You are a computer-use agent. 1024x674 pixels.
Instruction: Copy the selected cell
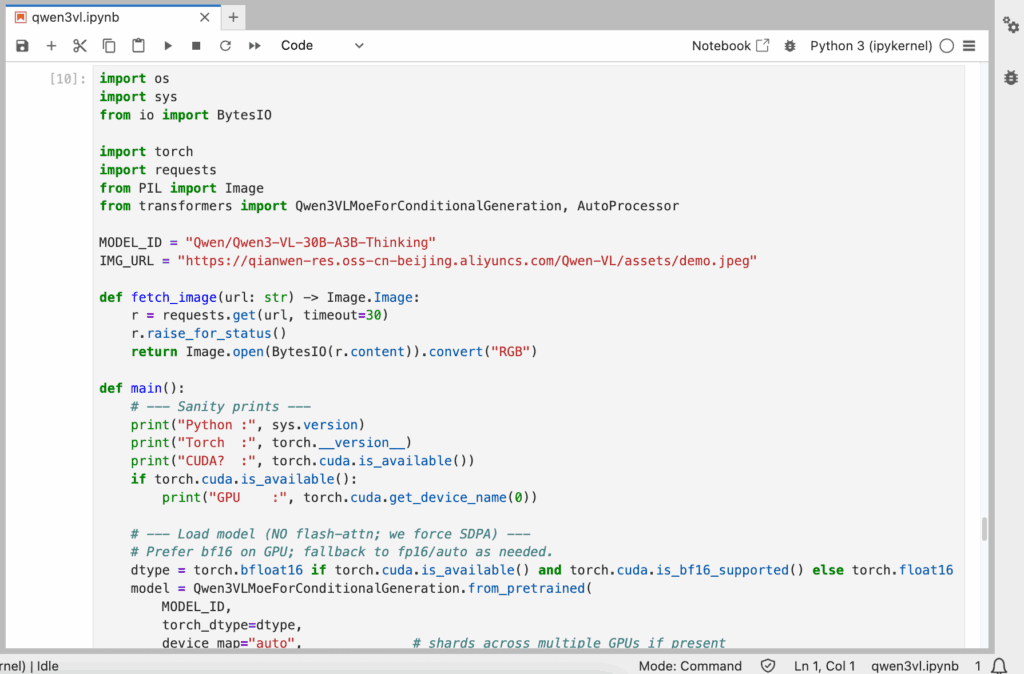(x=109, y=46)
